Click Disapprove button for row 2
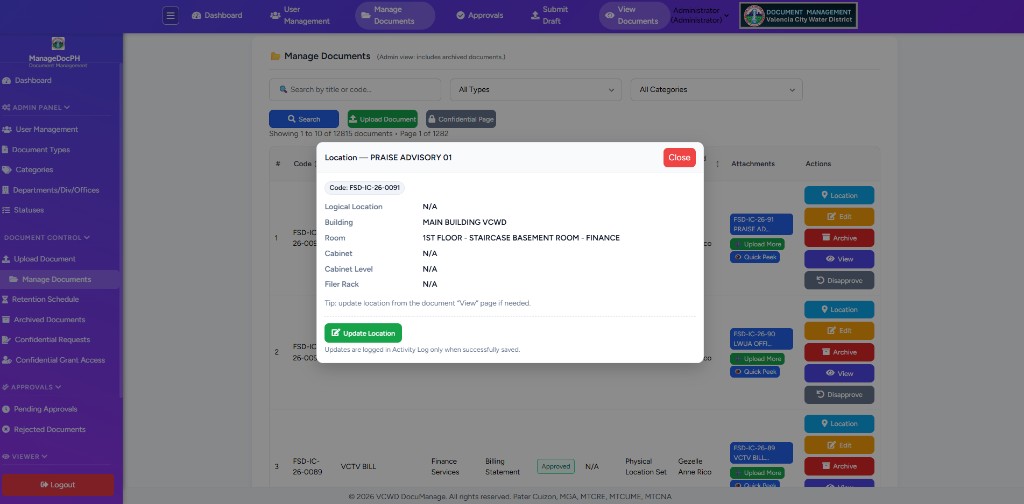 (839, 394)
